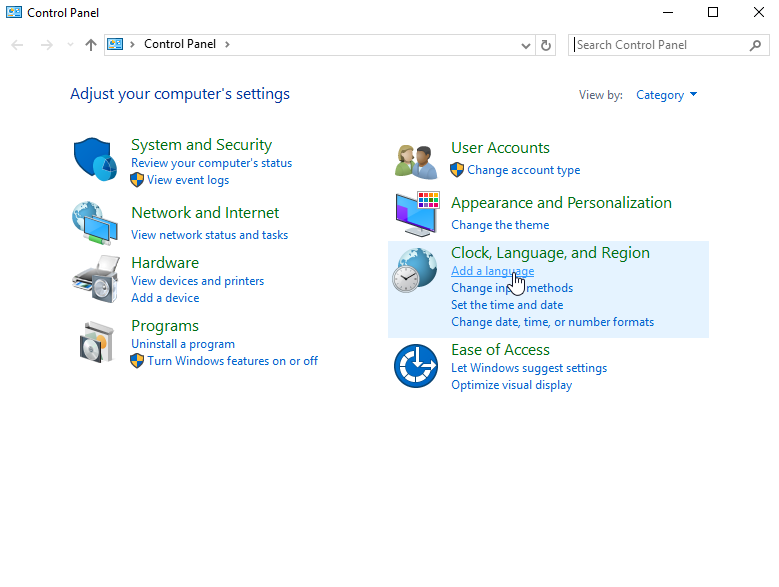Open the Ease of Access icon
The image size is (779, 587).
pyautogui.click(x=416, y=366)
